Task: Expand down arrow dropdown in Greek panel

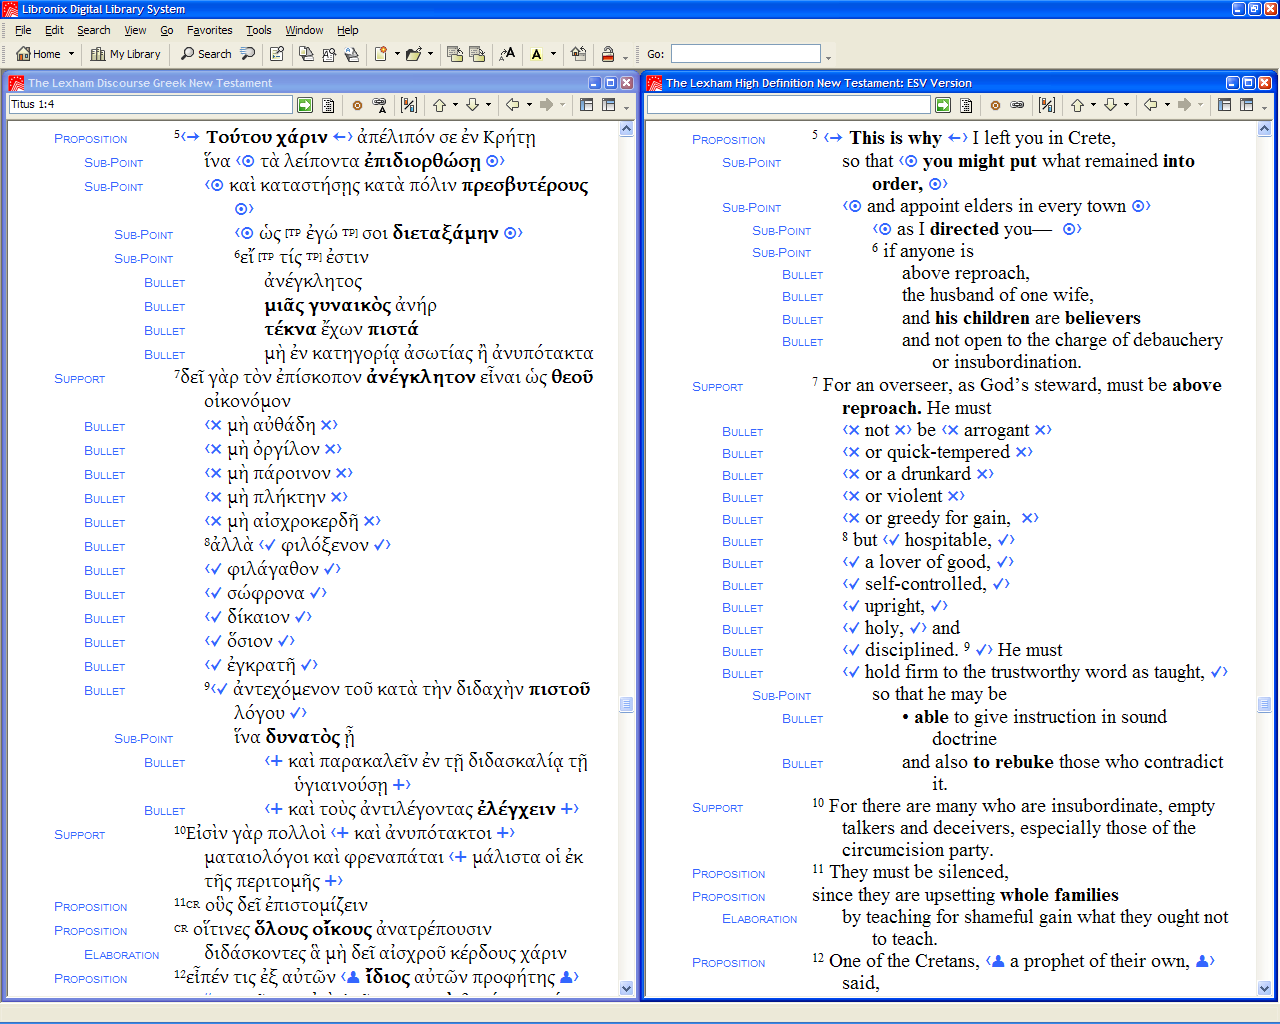Action: tap(488, 104)
